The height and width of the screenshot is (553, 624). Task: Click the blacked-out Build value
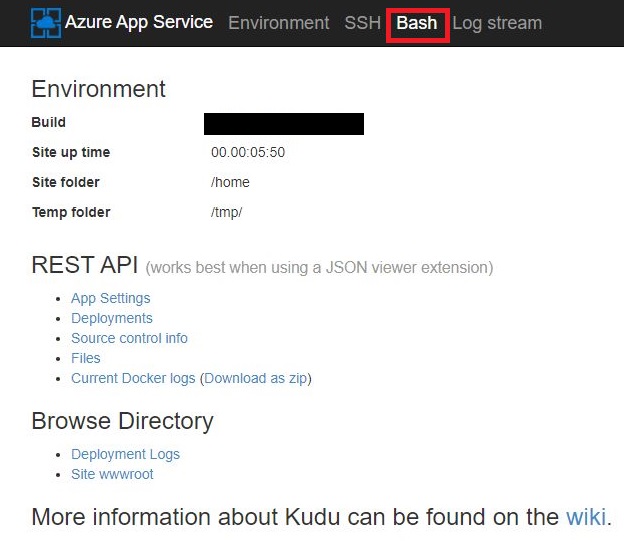(283, 123)
